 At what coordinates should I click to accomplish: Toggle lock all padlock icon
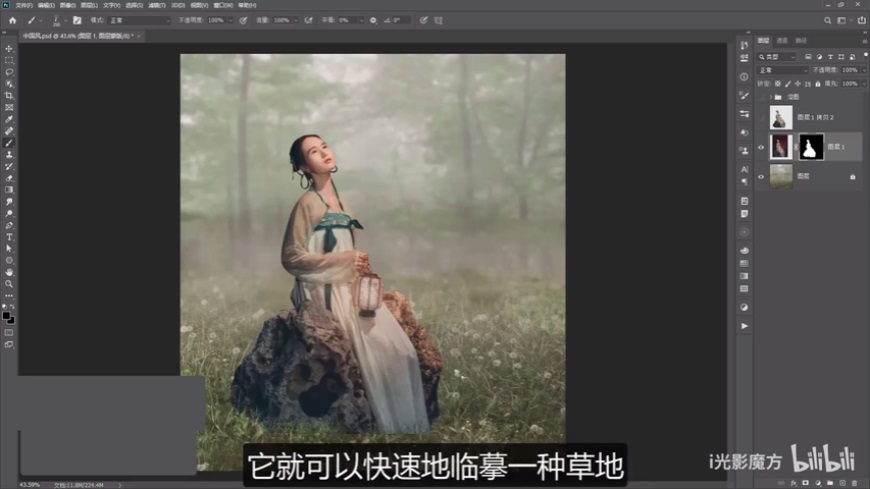(818, 84)
